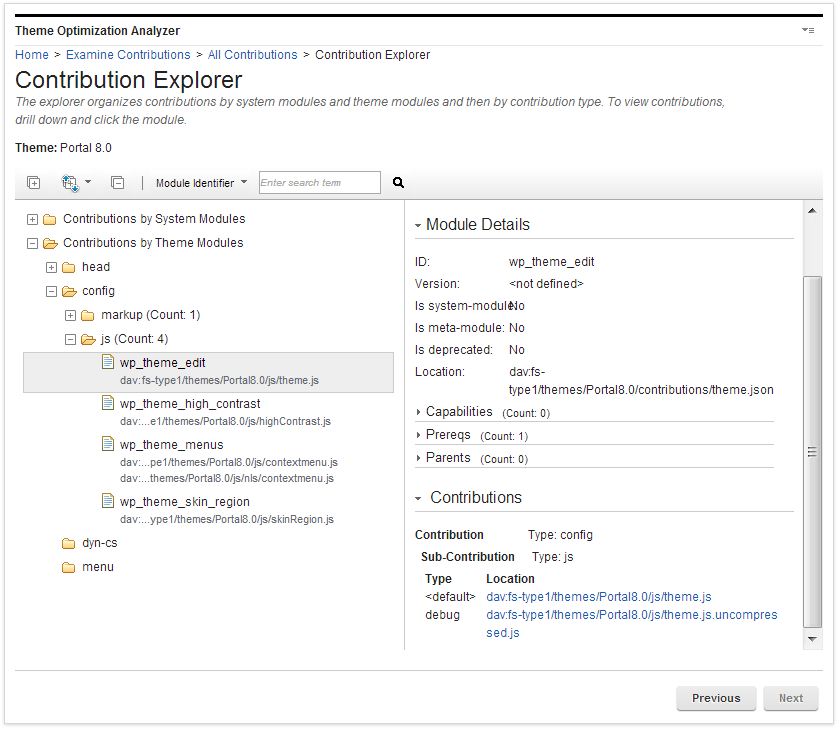Click the expand-all tree icon in toolbar
Viewport: 840px width, 730px height.
32,182
